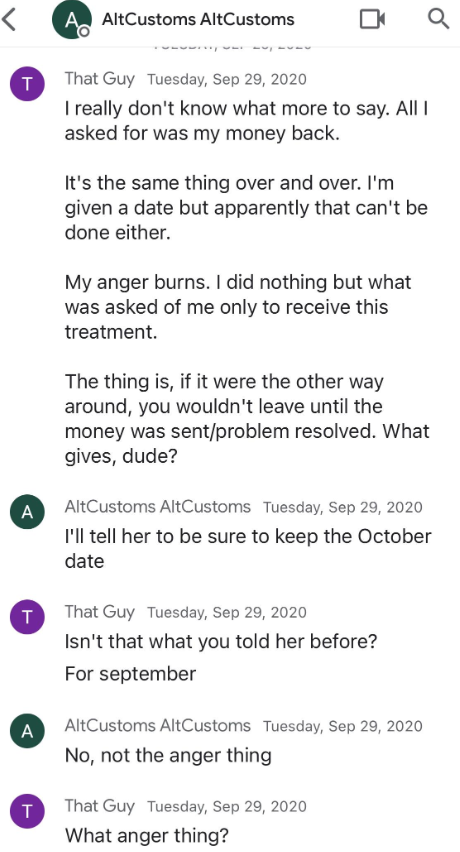Select message 'No, not the anger thing'
This screenshot has height=852, width=460.
(x=168, y=755)
